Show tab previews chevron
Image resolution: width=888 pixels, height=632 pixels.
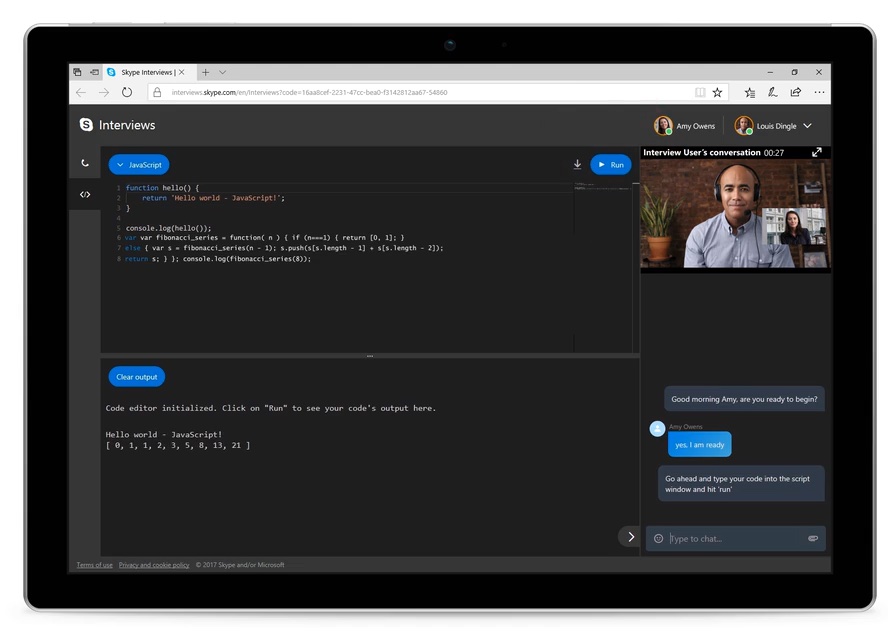pyautogui.click(x=223, y=72)
